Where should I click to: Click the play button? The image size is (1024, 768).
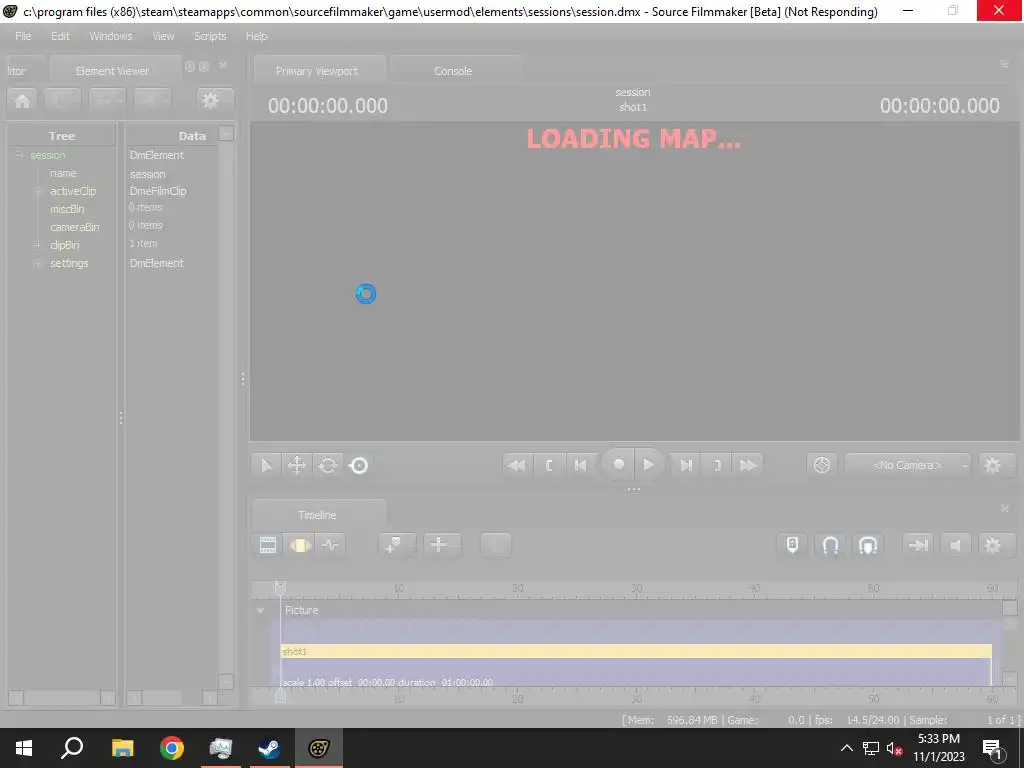tap(648, 464)
